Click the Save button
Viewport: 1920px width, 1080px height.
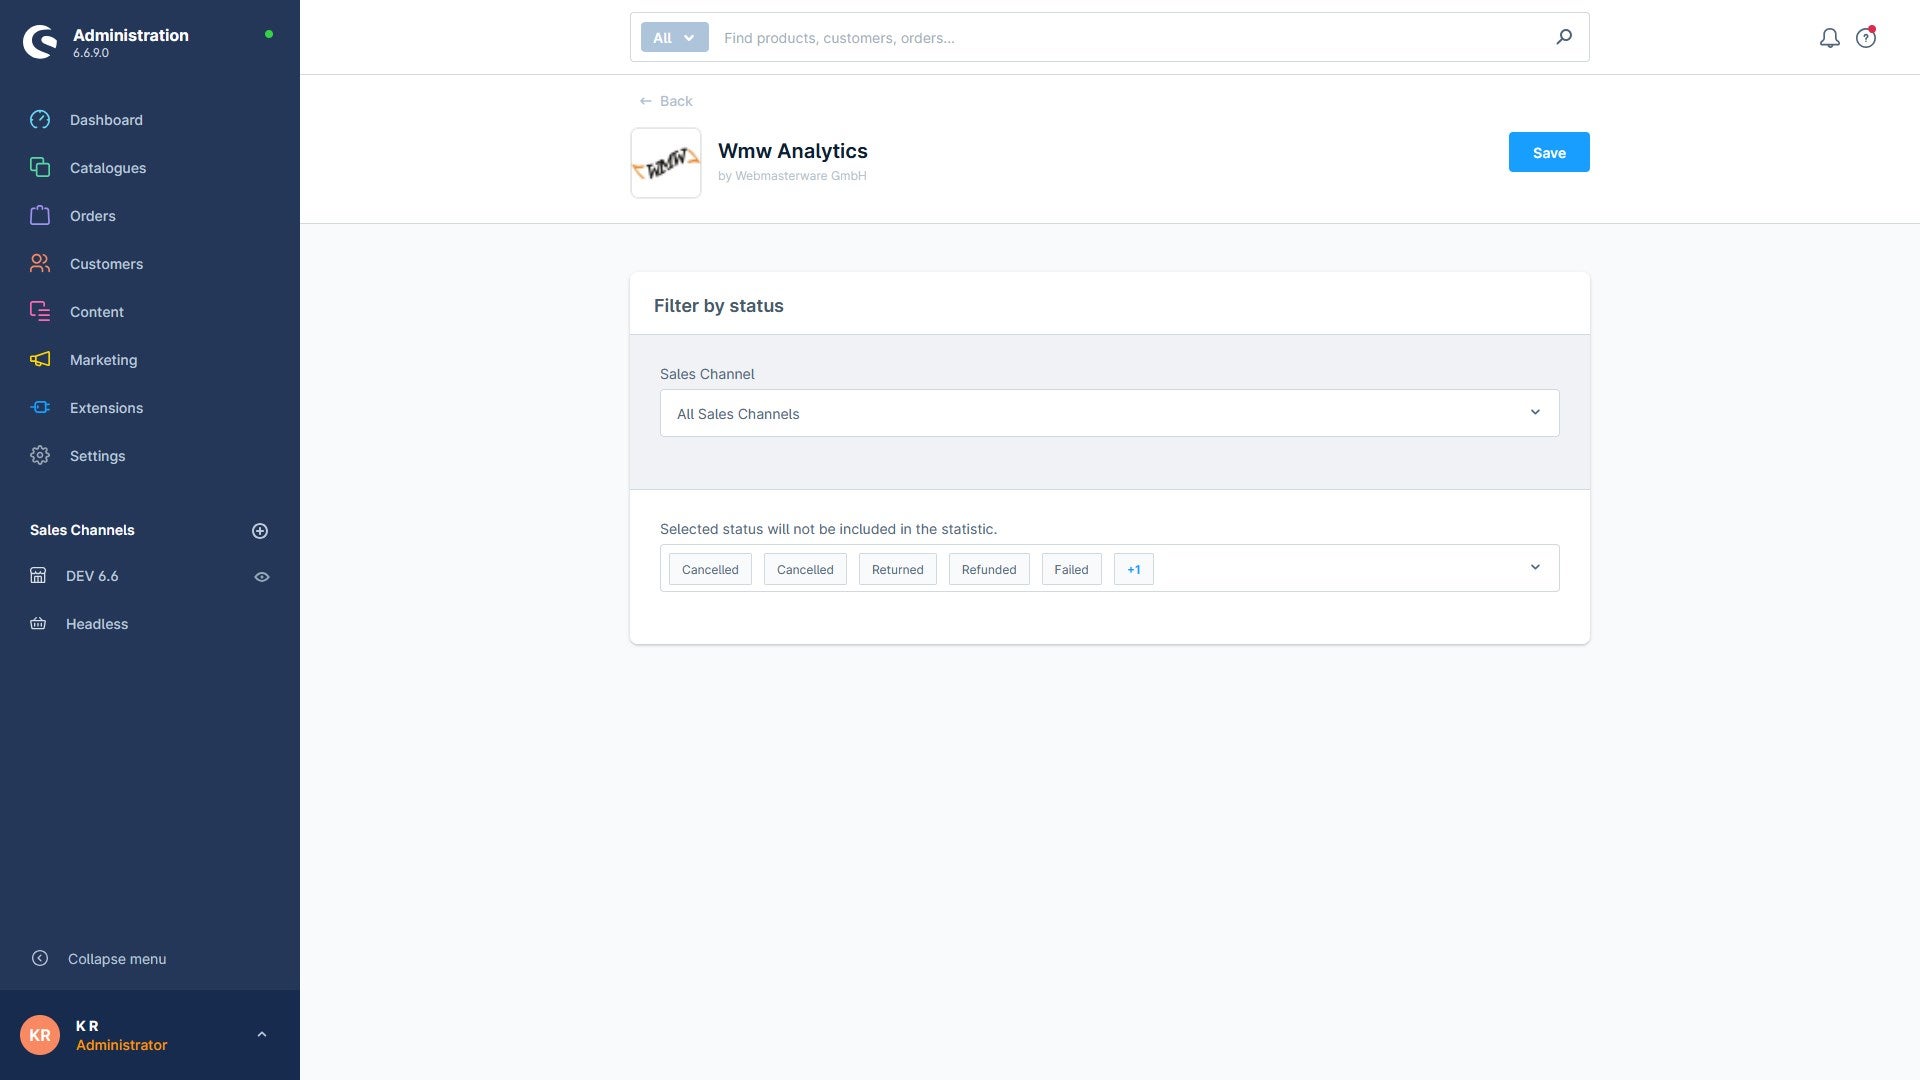tap(1549, 152)
